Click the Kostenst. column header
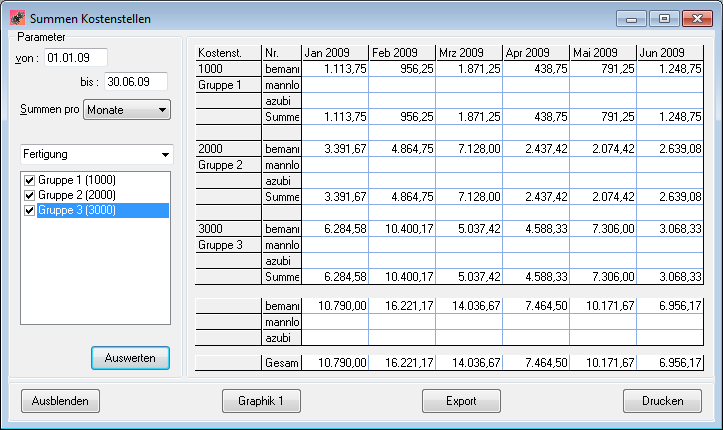This screenshot has height=430, width=723. pos(228,52)
